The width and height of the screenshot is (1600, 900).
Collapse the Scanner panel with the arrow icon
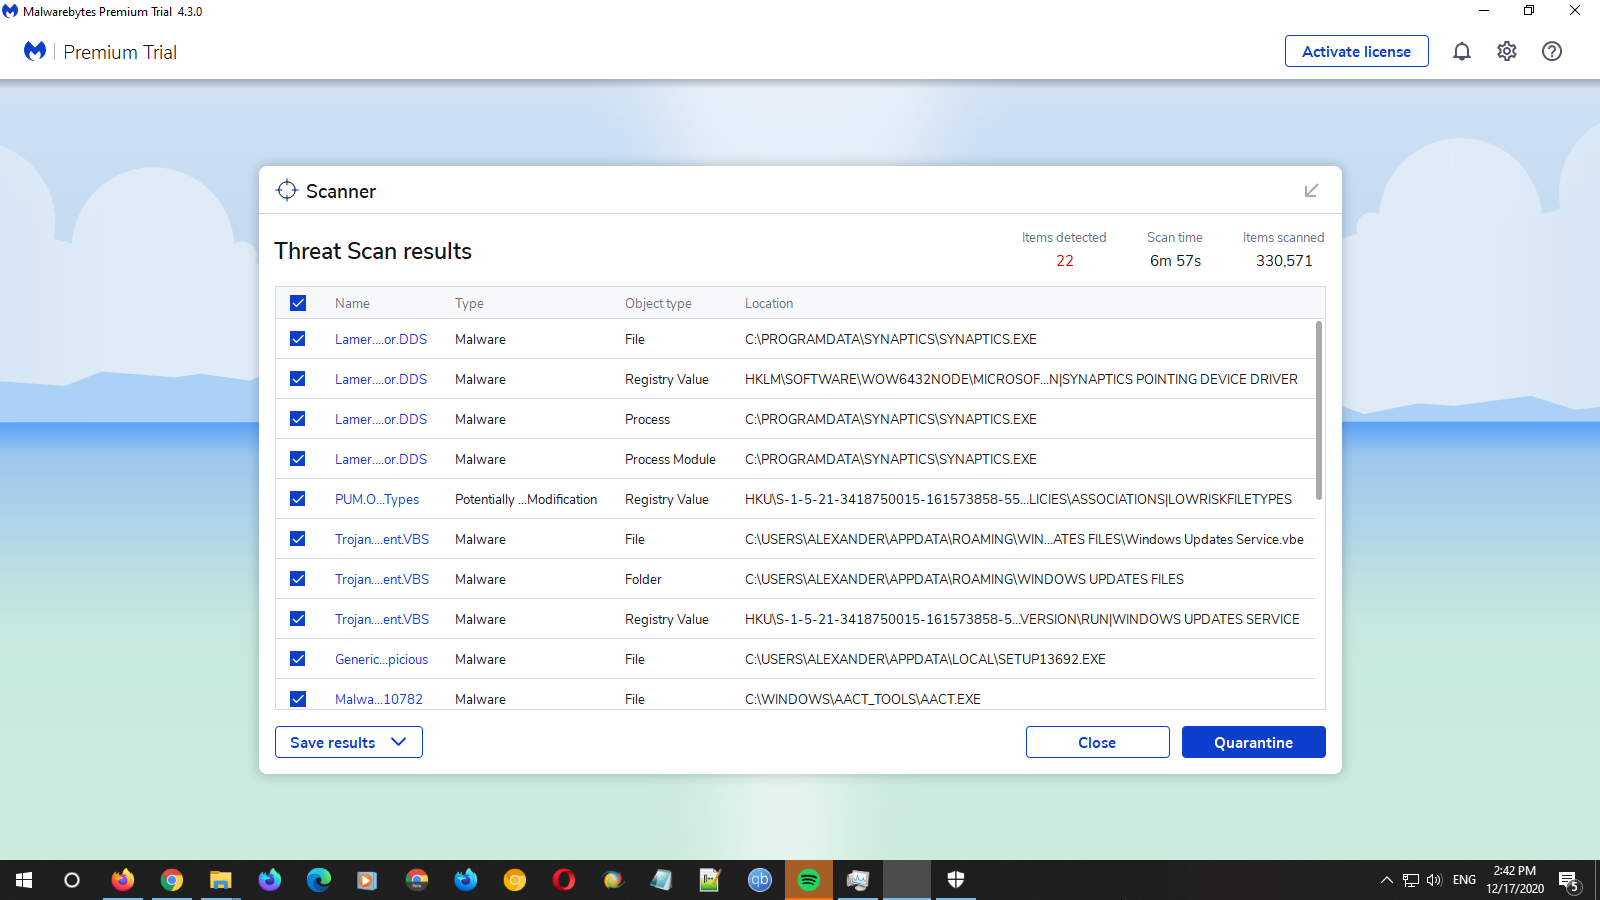pyautogui.click(x=1311, y=190)
